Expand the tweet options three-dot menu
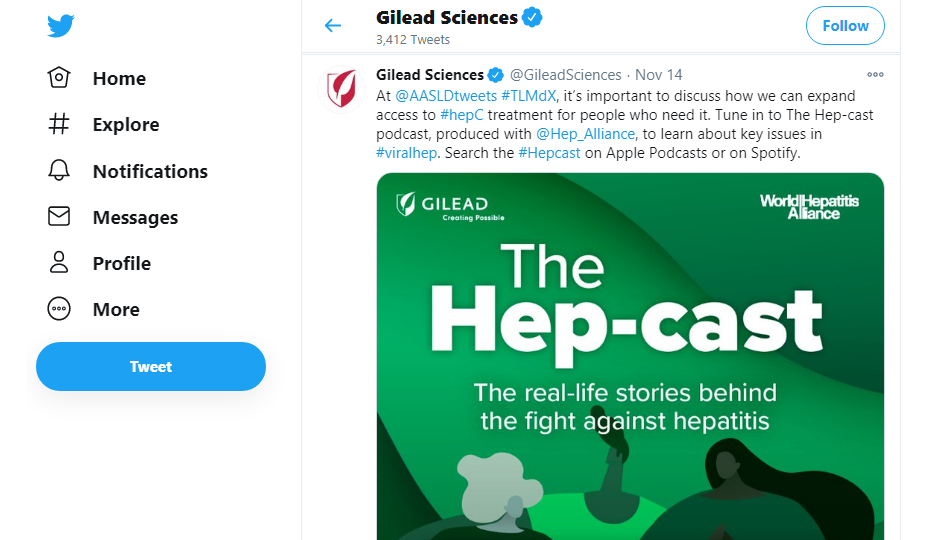Image resolution: width=926 pixels, height=540 pixels. [875, 74]
